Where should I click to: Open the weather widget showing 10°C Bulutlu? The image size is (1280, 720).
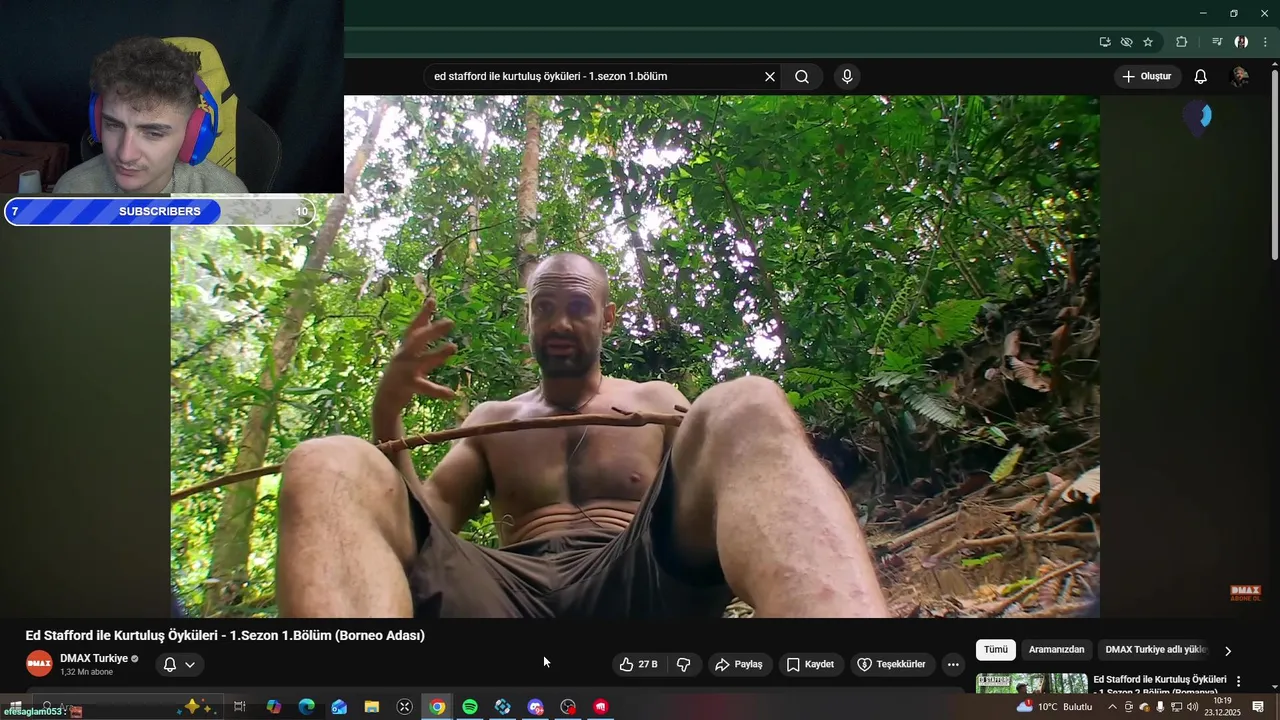(x=1056, y=707)
